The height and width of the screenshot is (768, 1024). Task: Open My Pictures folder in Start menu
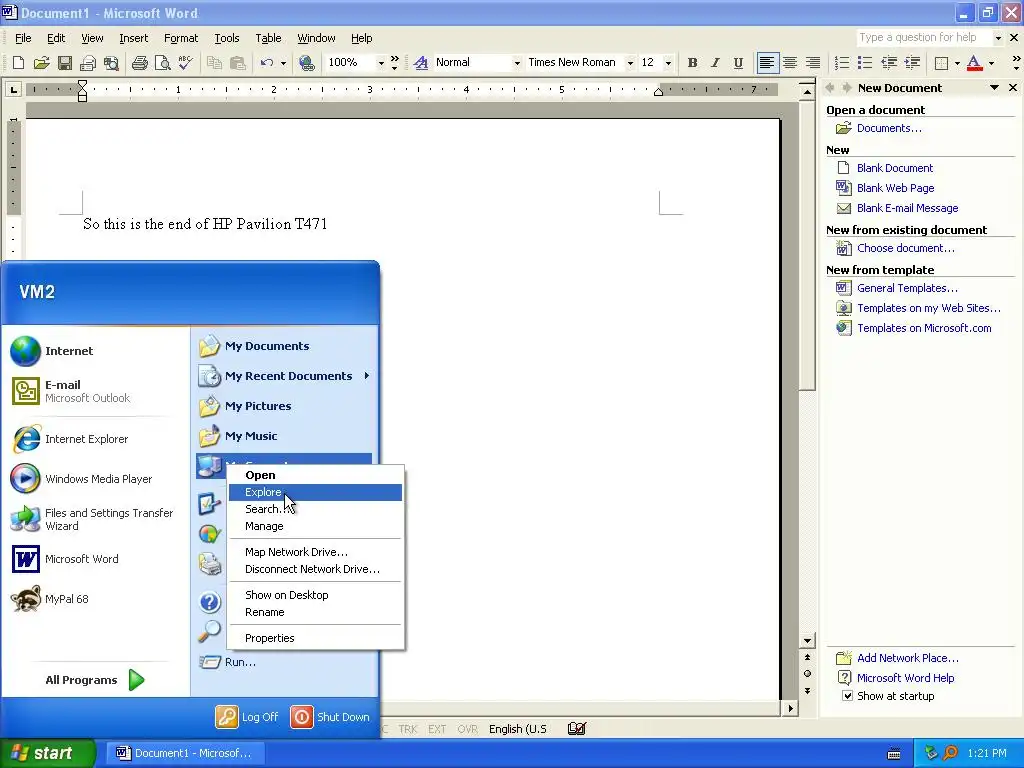(x=285, y=406)
